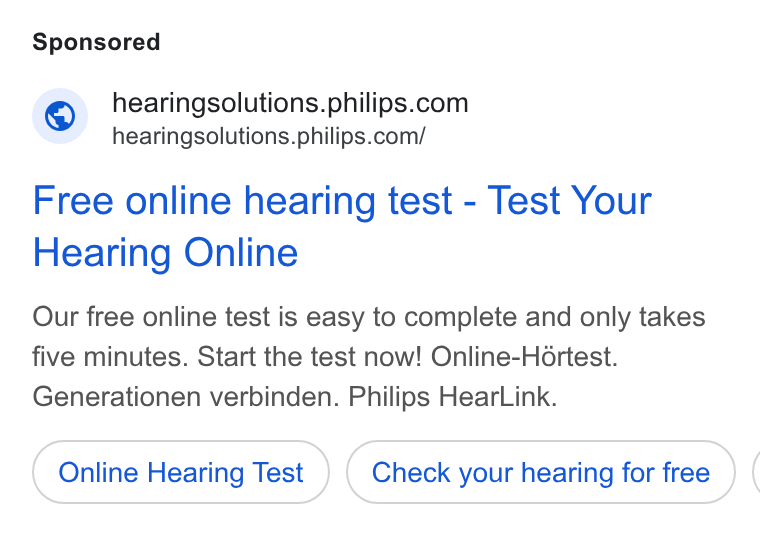
Task: Click the hearingsolutions.philips.com site name
Action: coord(290,103)
